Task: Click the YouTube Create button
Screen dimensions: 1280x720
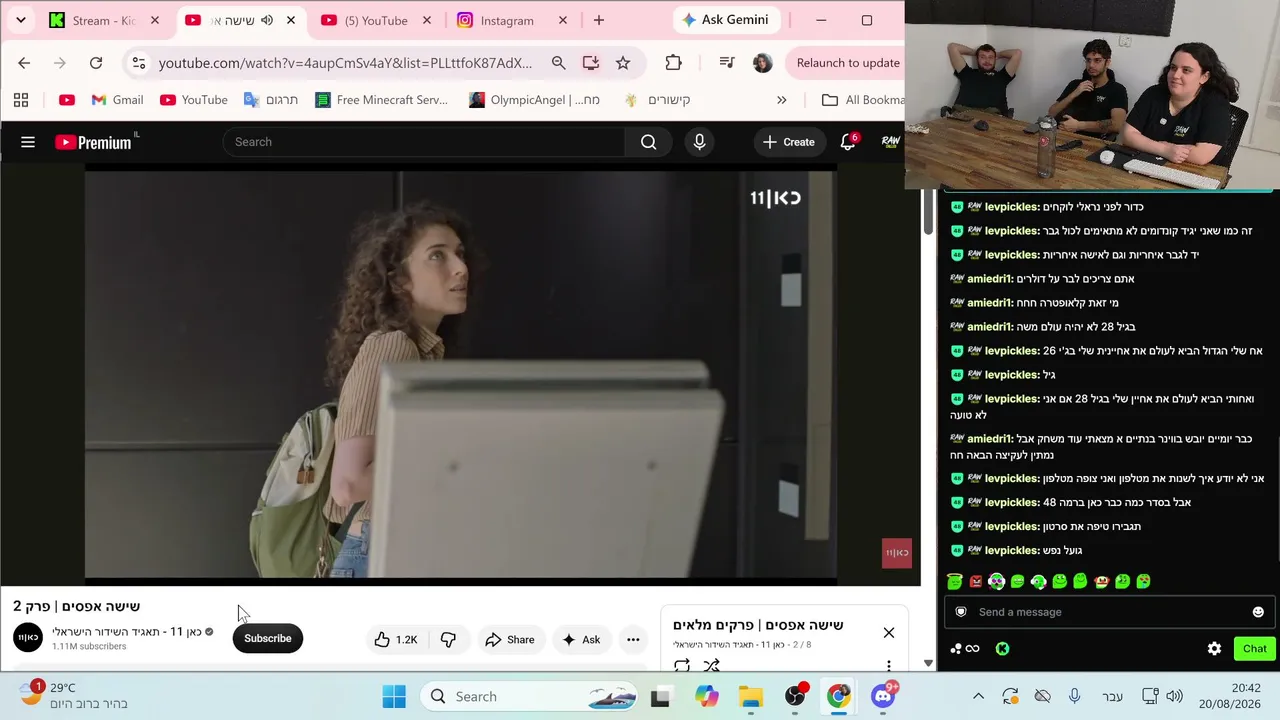Action: (x=788, y=142)
